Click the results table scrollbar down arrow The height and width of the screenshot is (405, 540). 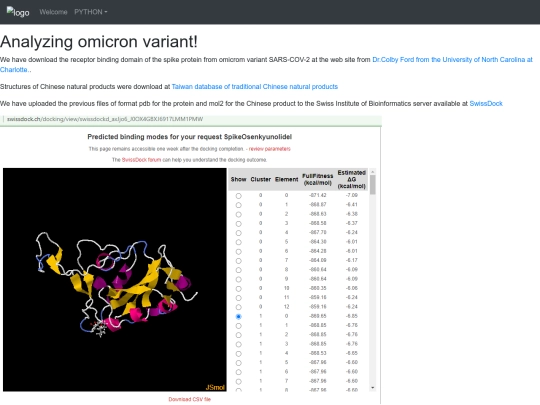(x=372, y=388)
